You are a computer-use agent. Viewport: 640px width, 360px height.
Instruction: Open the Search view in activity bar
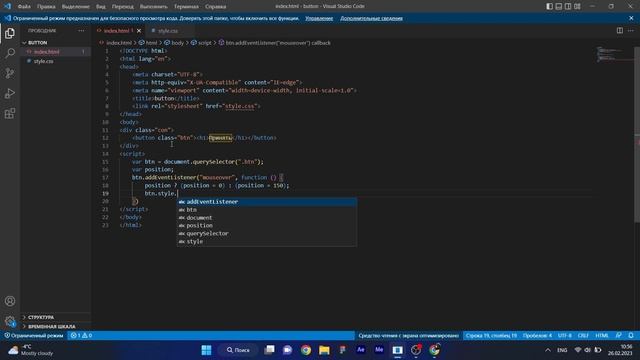click(x=10, y=53)
